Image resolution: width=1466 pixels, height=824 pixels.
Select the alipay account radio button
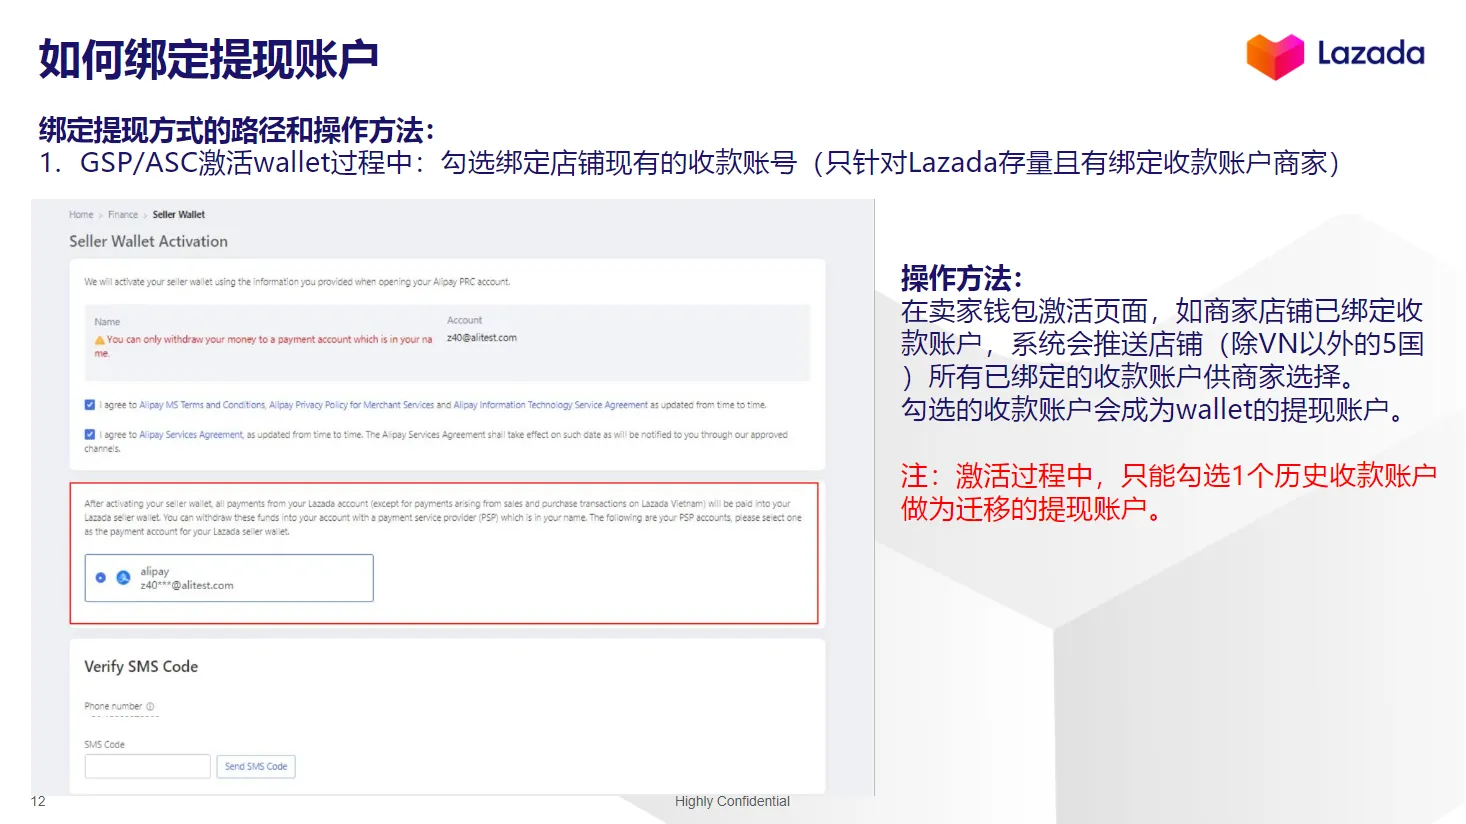100,577
